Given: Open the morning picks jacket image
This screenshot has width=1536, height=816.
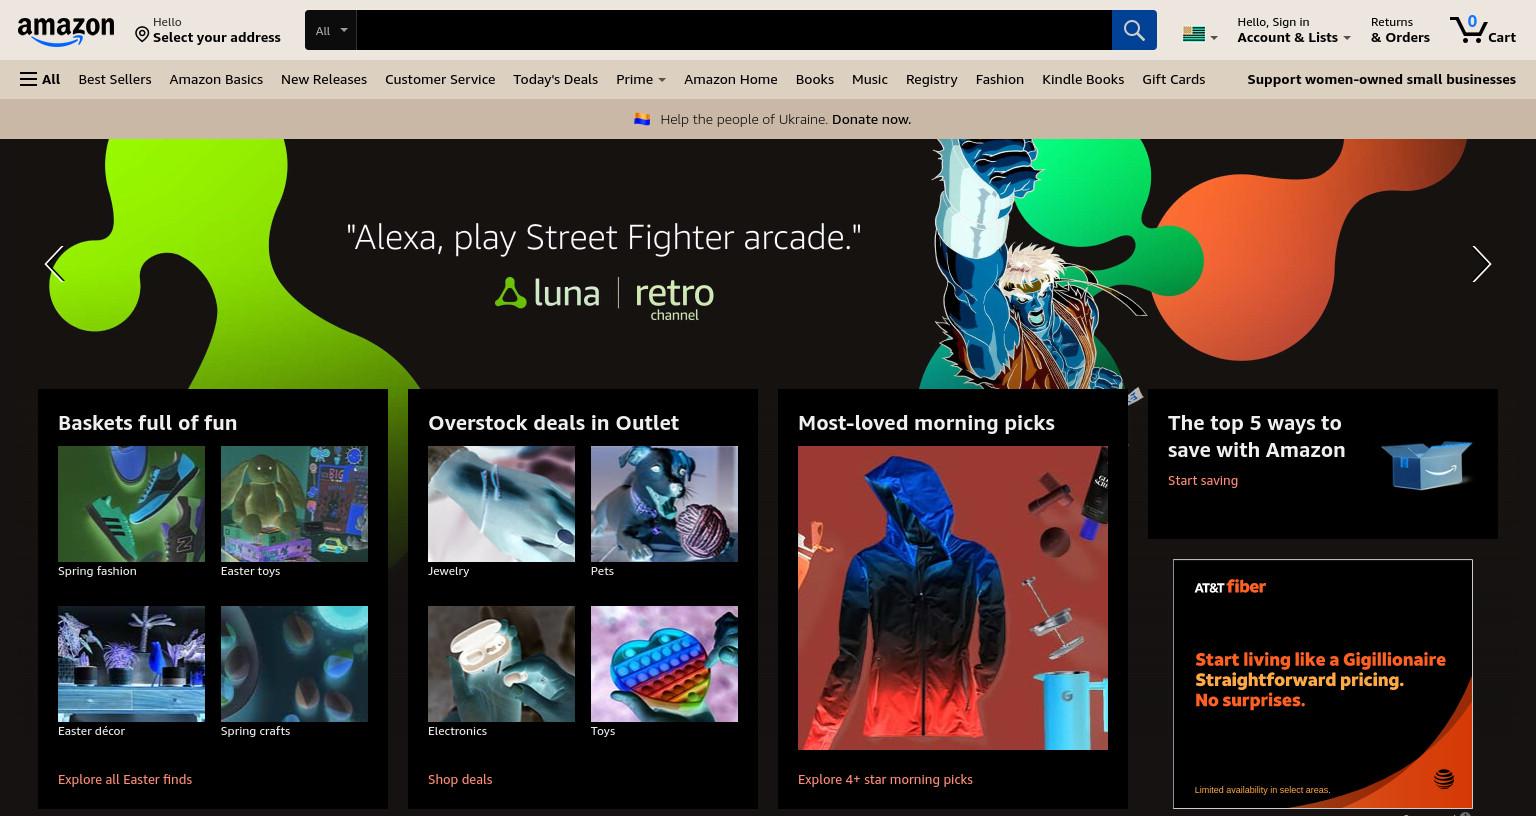Looking at the screenshot, I should 953,598.
